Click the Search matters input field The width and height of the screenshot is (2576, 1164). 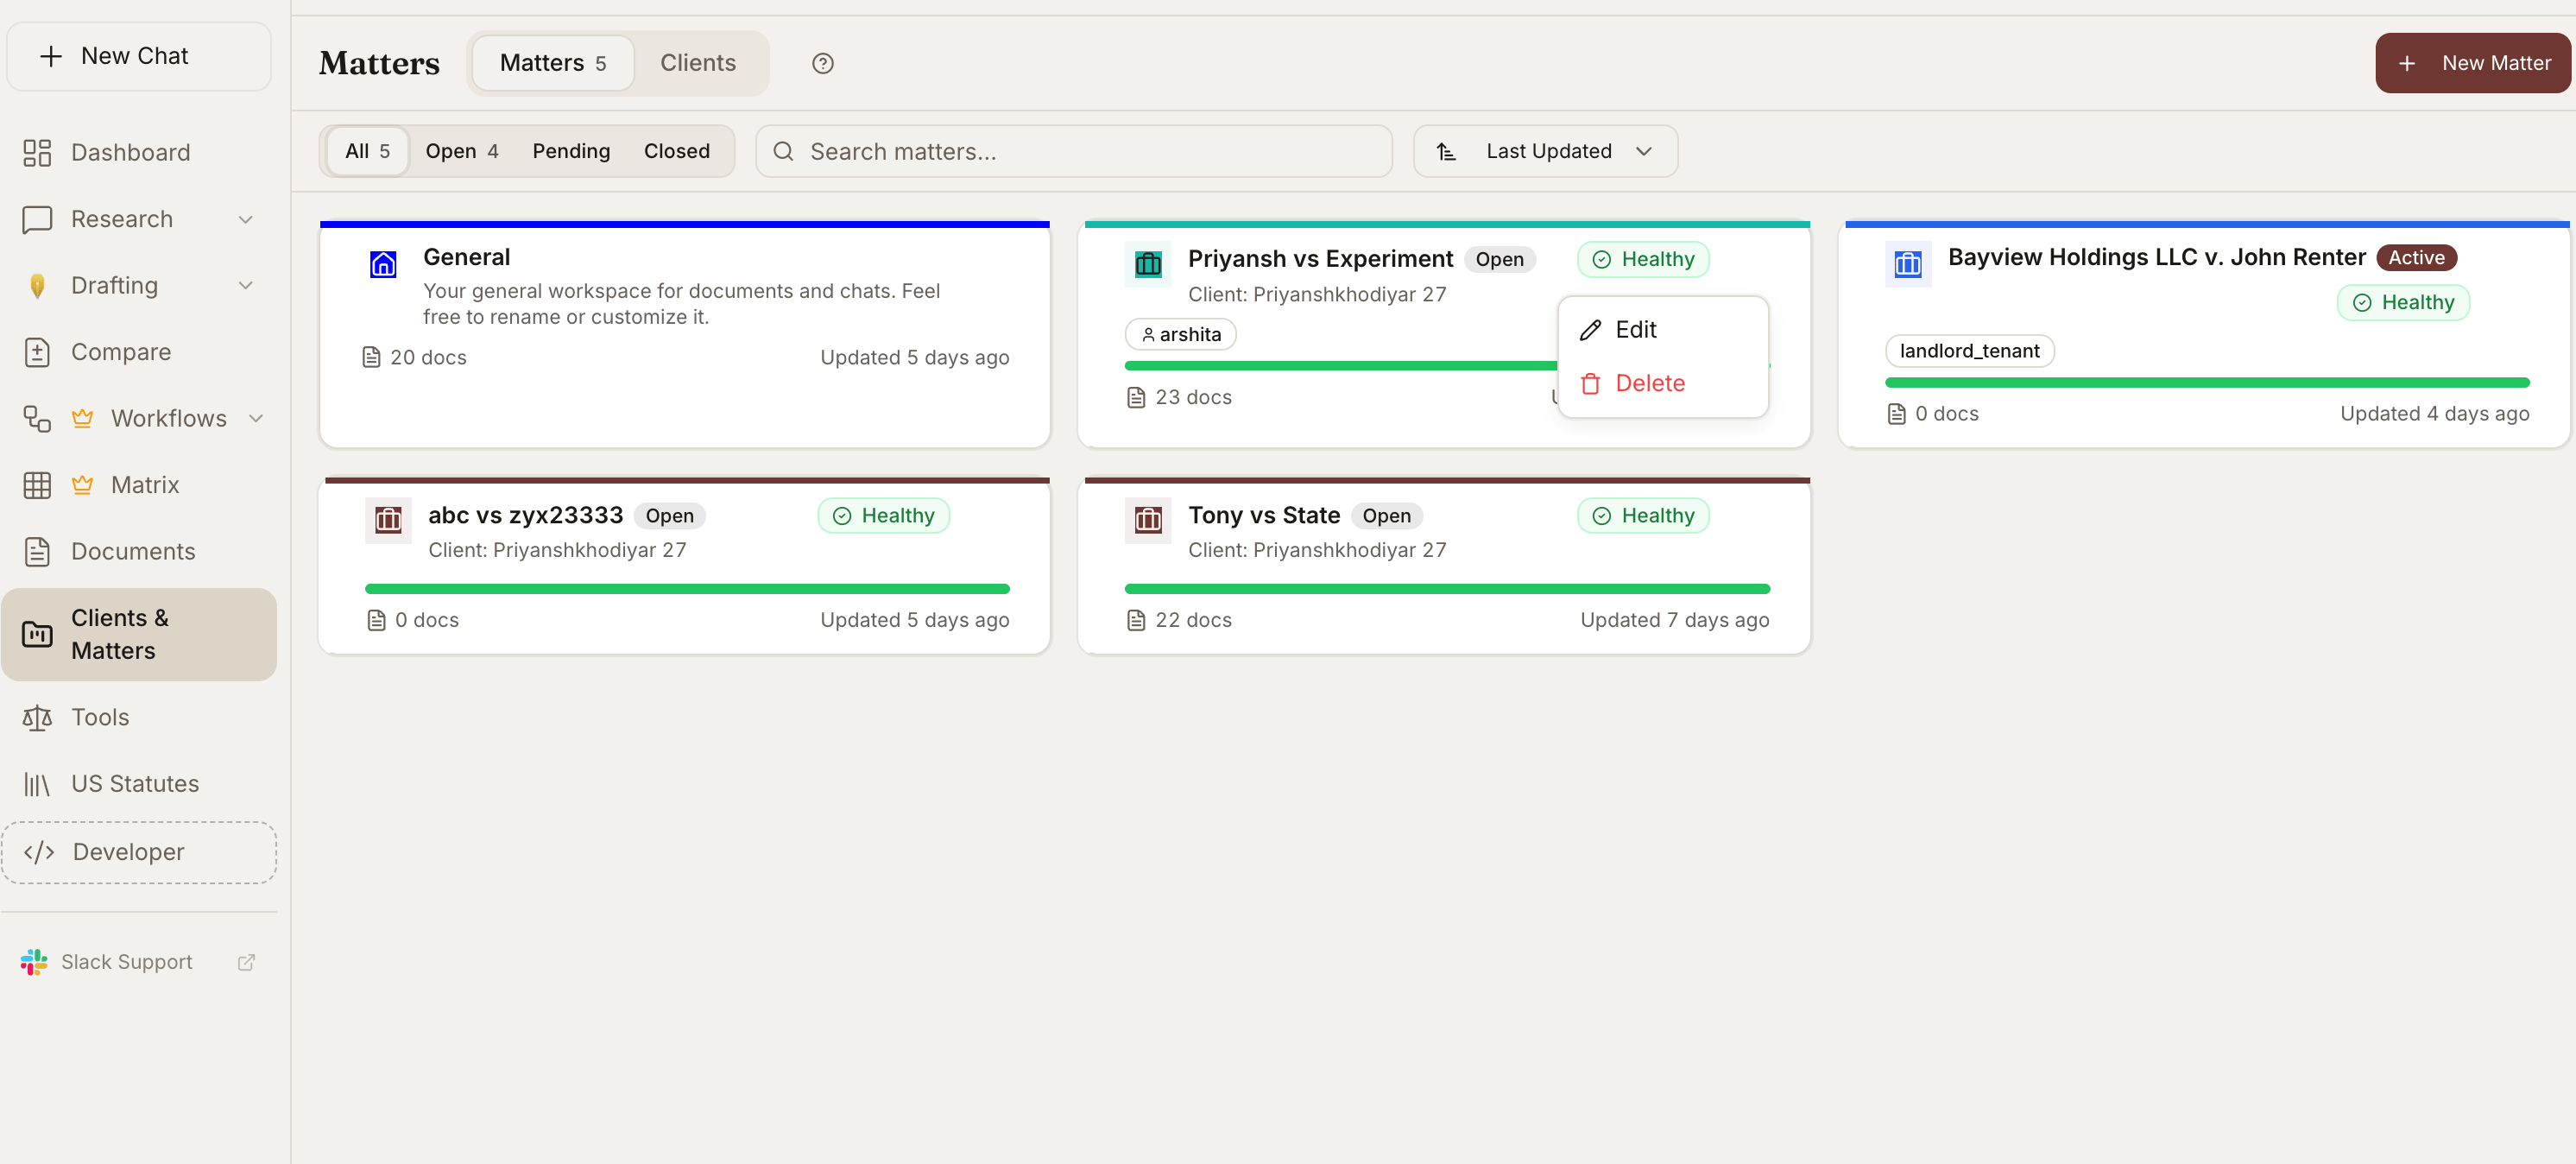point(1073,151)
